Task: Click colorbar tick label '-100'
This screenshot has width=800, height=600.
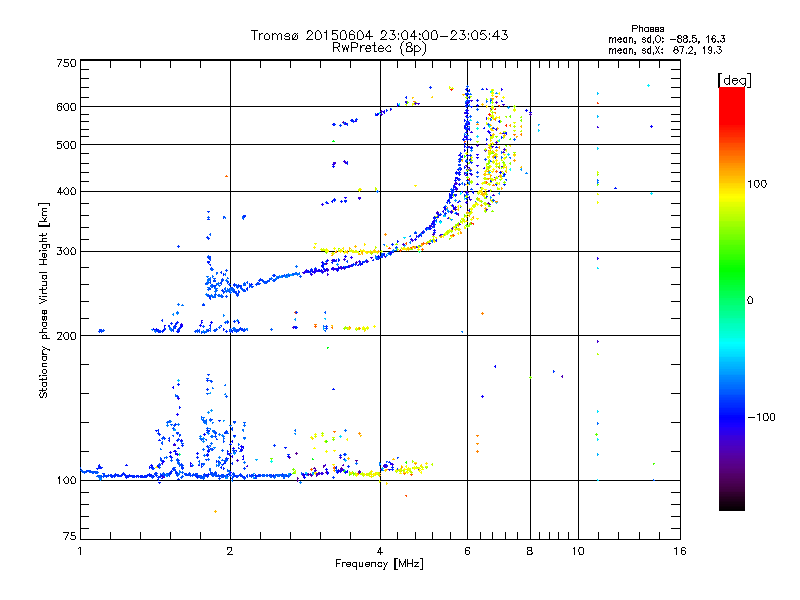Action: coord(761,417)
